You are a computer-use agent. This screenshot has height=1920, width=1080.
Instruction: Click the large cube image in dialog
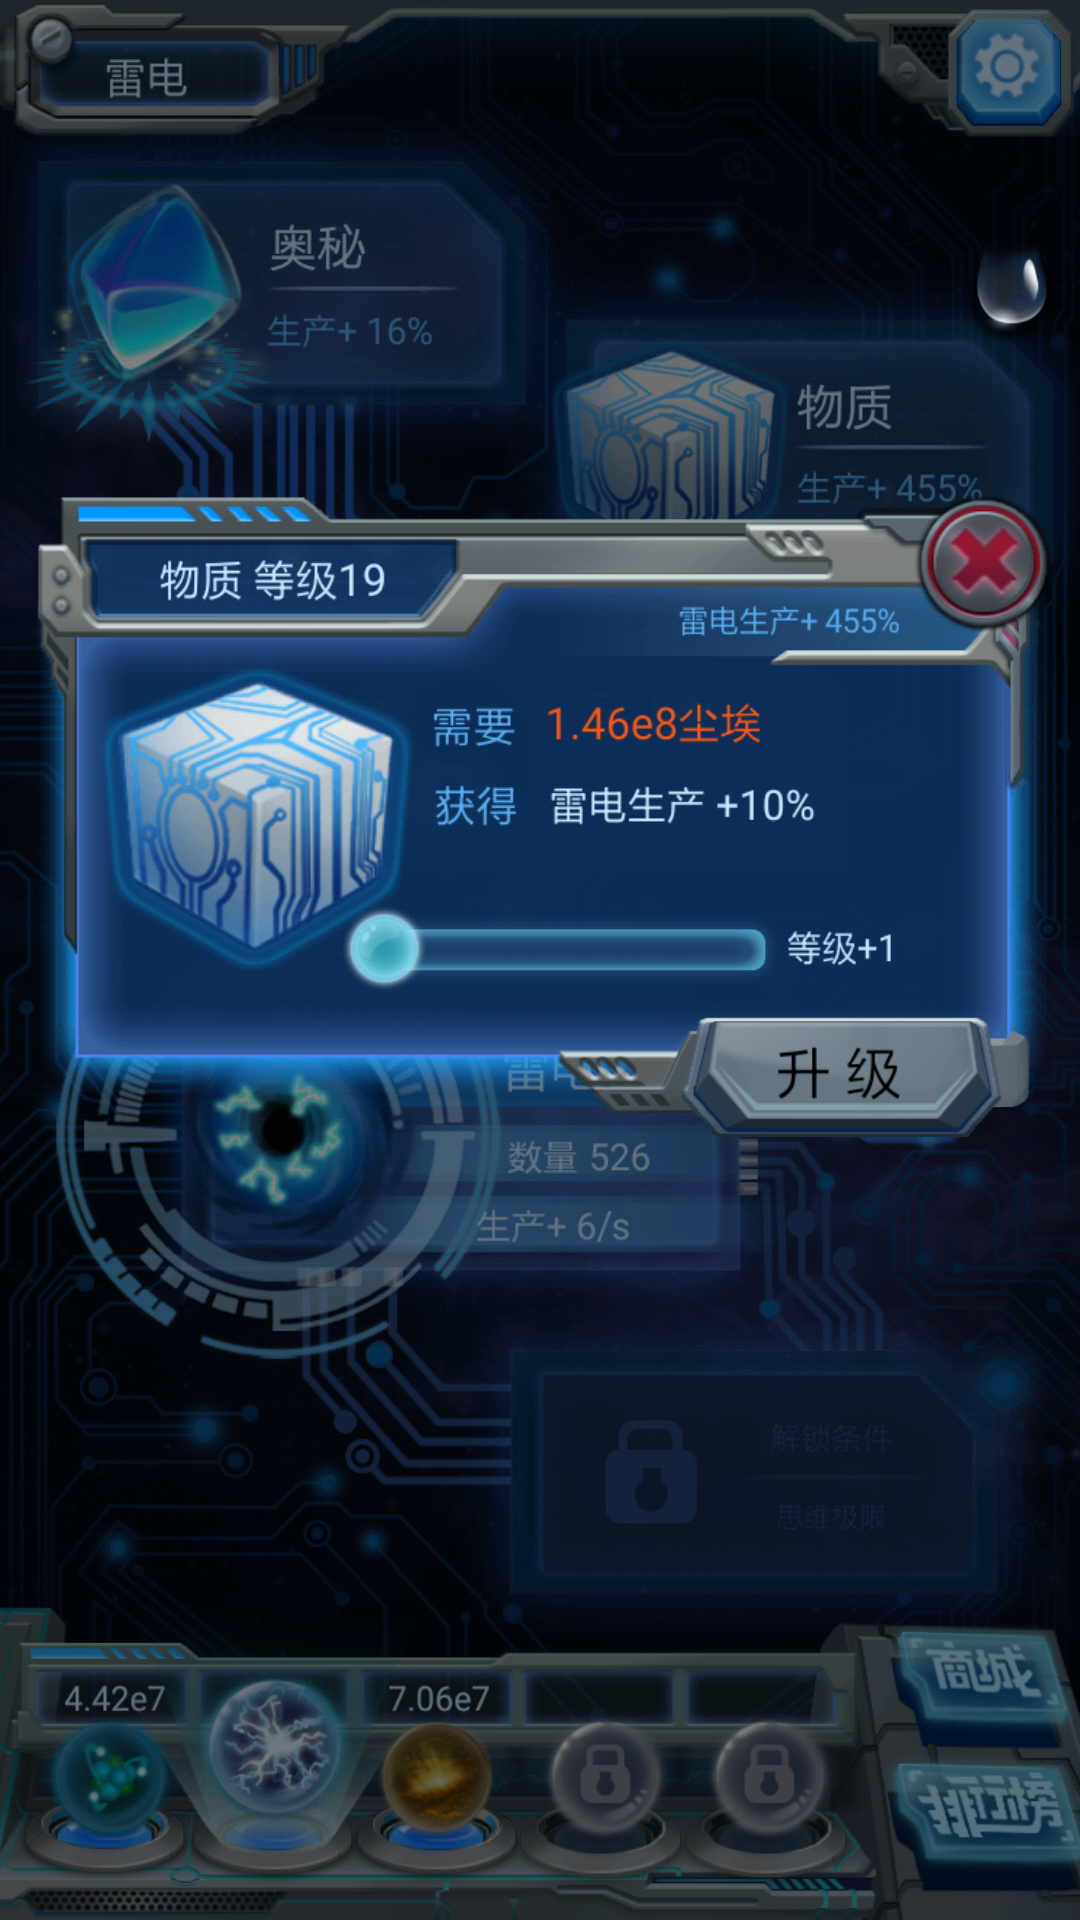point(257,815)
